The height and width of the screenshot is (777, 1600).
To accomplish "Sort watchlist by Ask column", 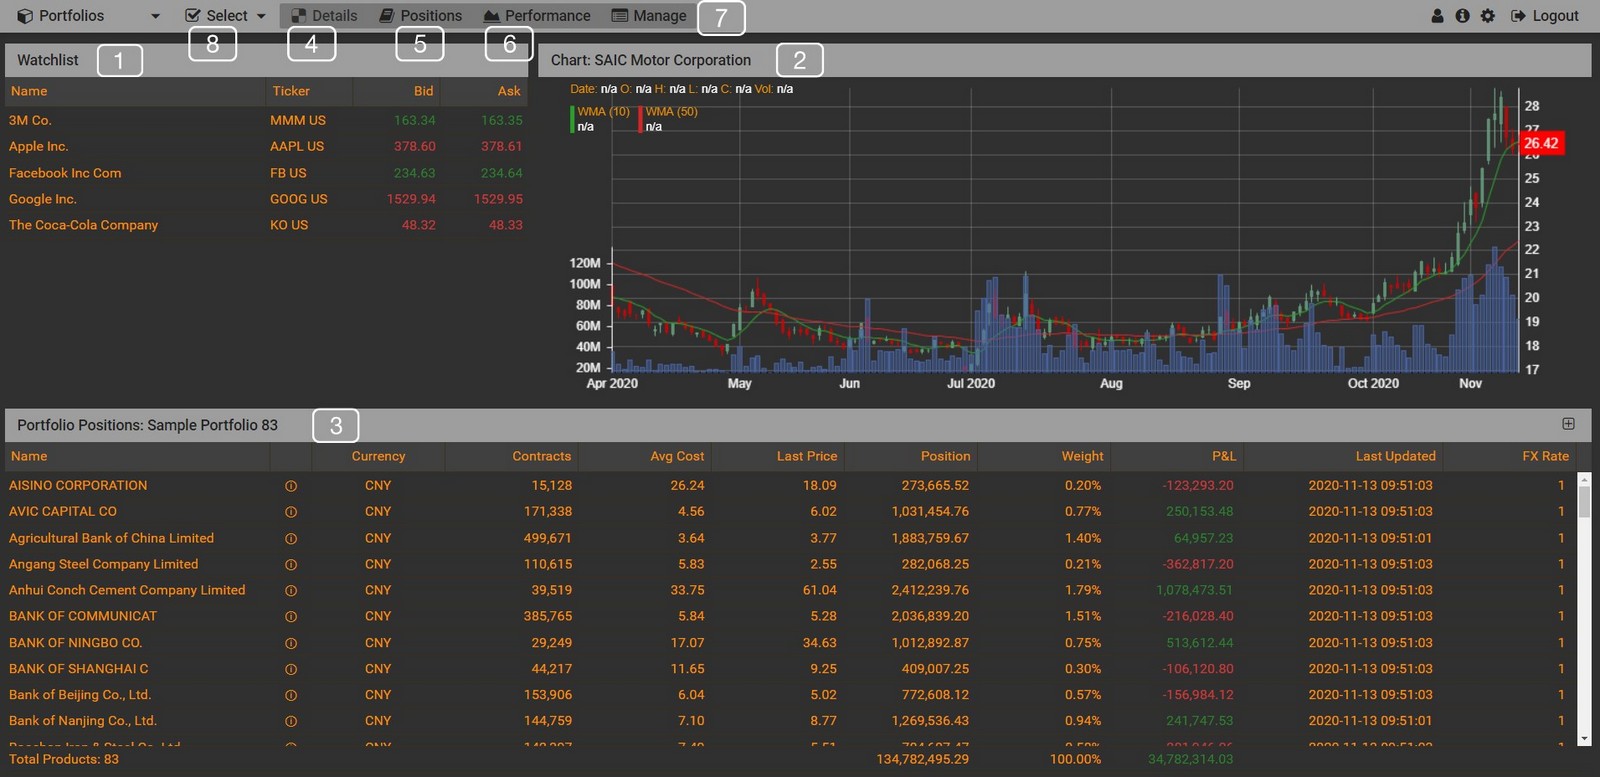I will pos(509,91).
